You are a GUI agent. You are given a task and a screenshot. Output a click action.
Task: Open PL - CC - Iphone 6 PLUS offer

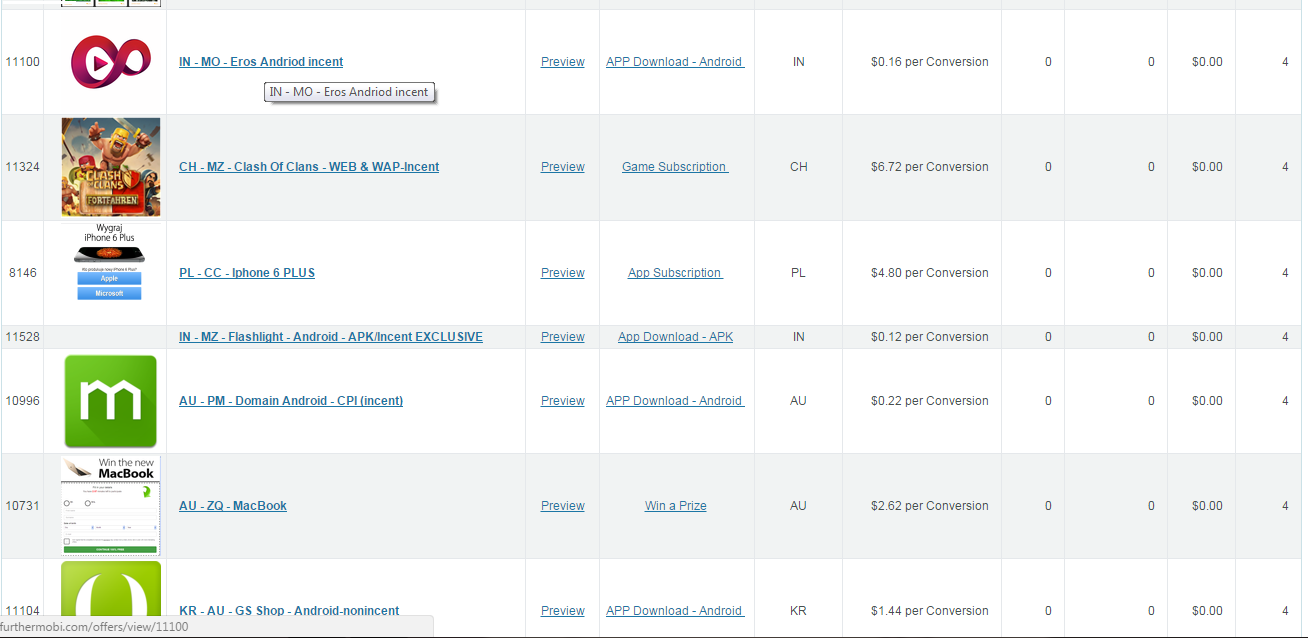(x=246, y=273)
